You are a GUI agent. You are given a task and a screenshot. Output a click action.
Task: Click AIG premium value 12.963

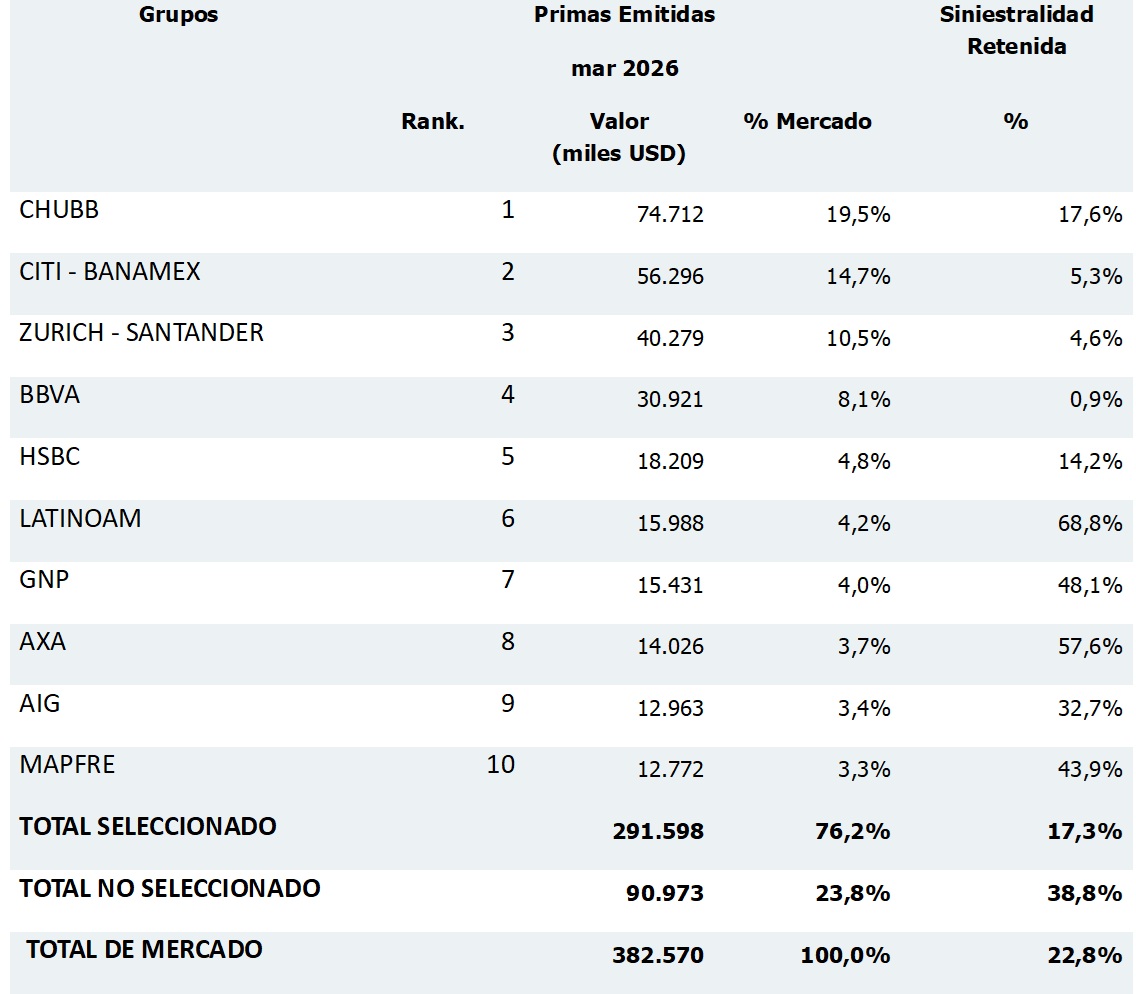670,708
